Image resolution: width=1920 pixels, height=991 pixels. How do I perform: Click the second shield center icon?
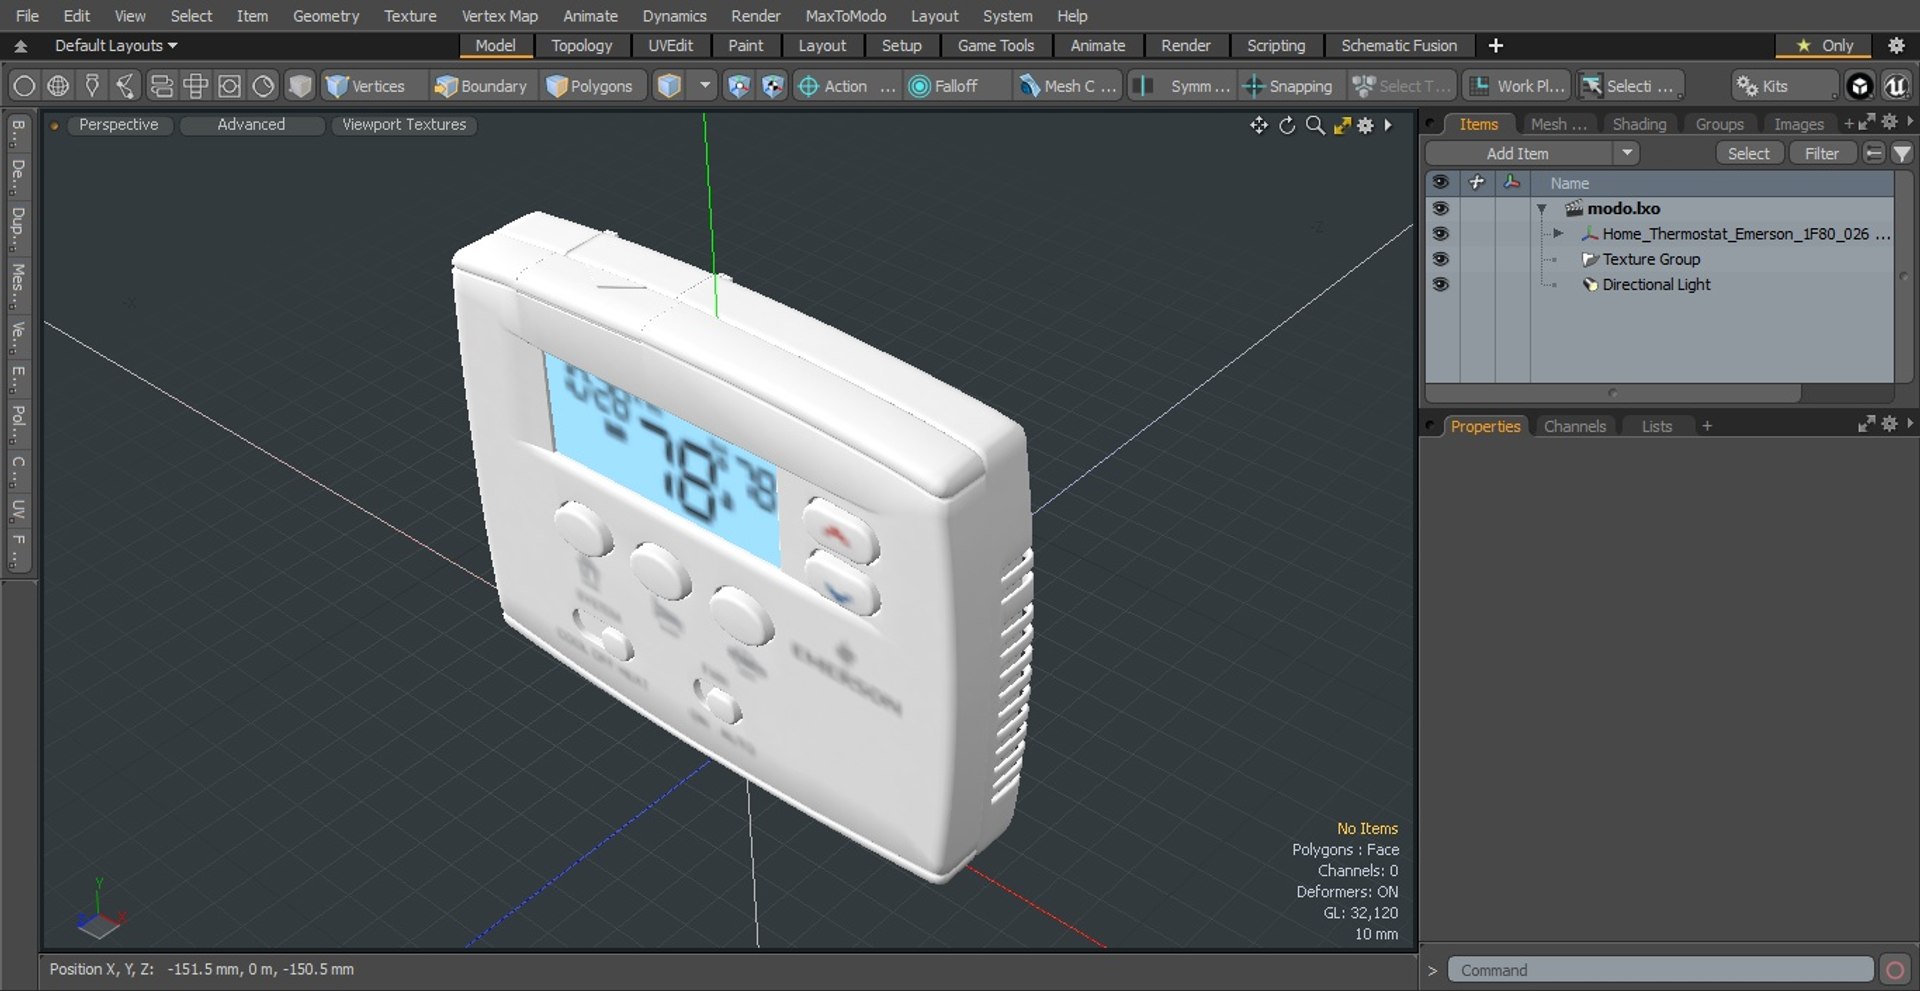coord(773,86)
